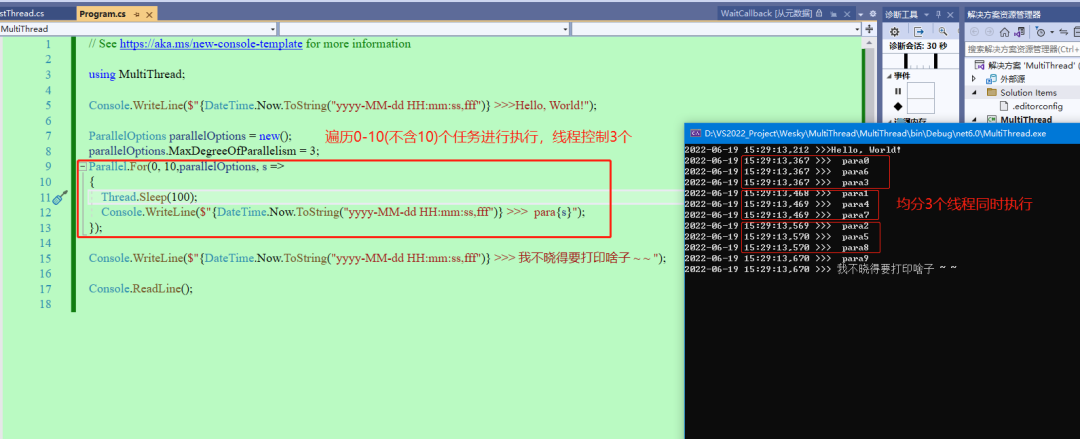
Task: Click the Solution Explorer back arrow
Action: click(975, 32)
